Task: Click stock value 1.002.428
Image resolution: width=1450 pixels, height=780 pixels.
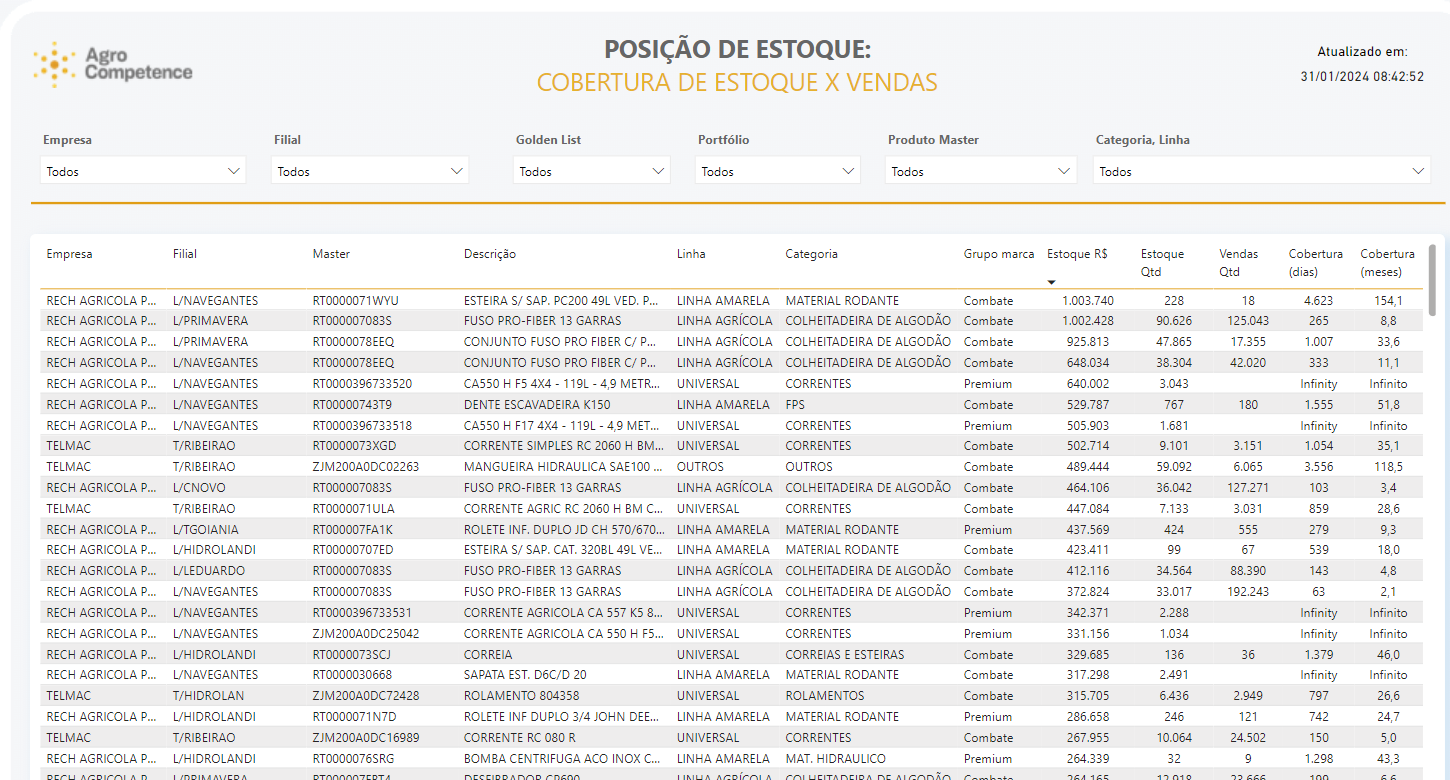Action: pos(1088,321)
